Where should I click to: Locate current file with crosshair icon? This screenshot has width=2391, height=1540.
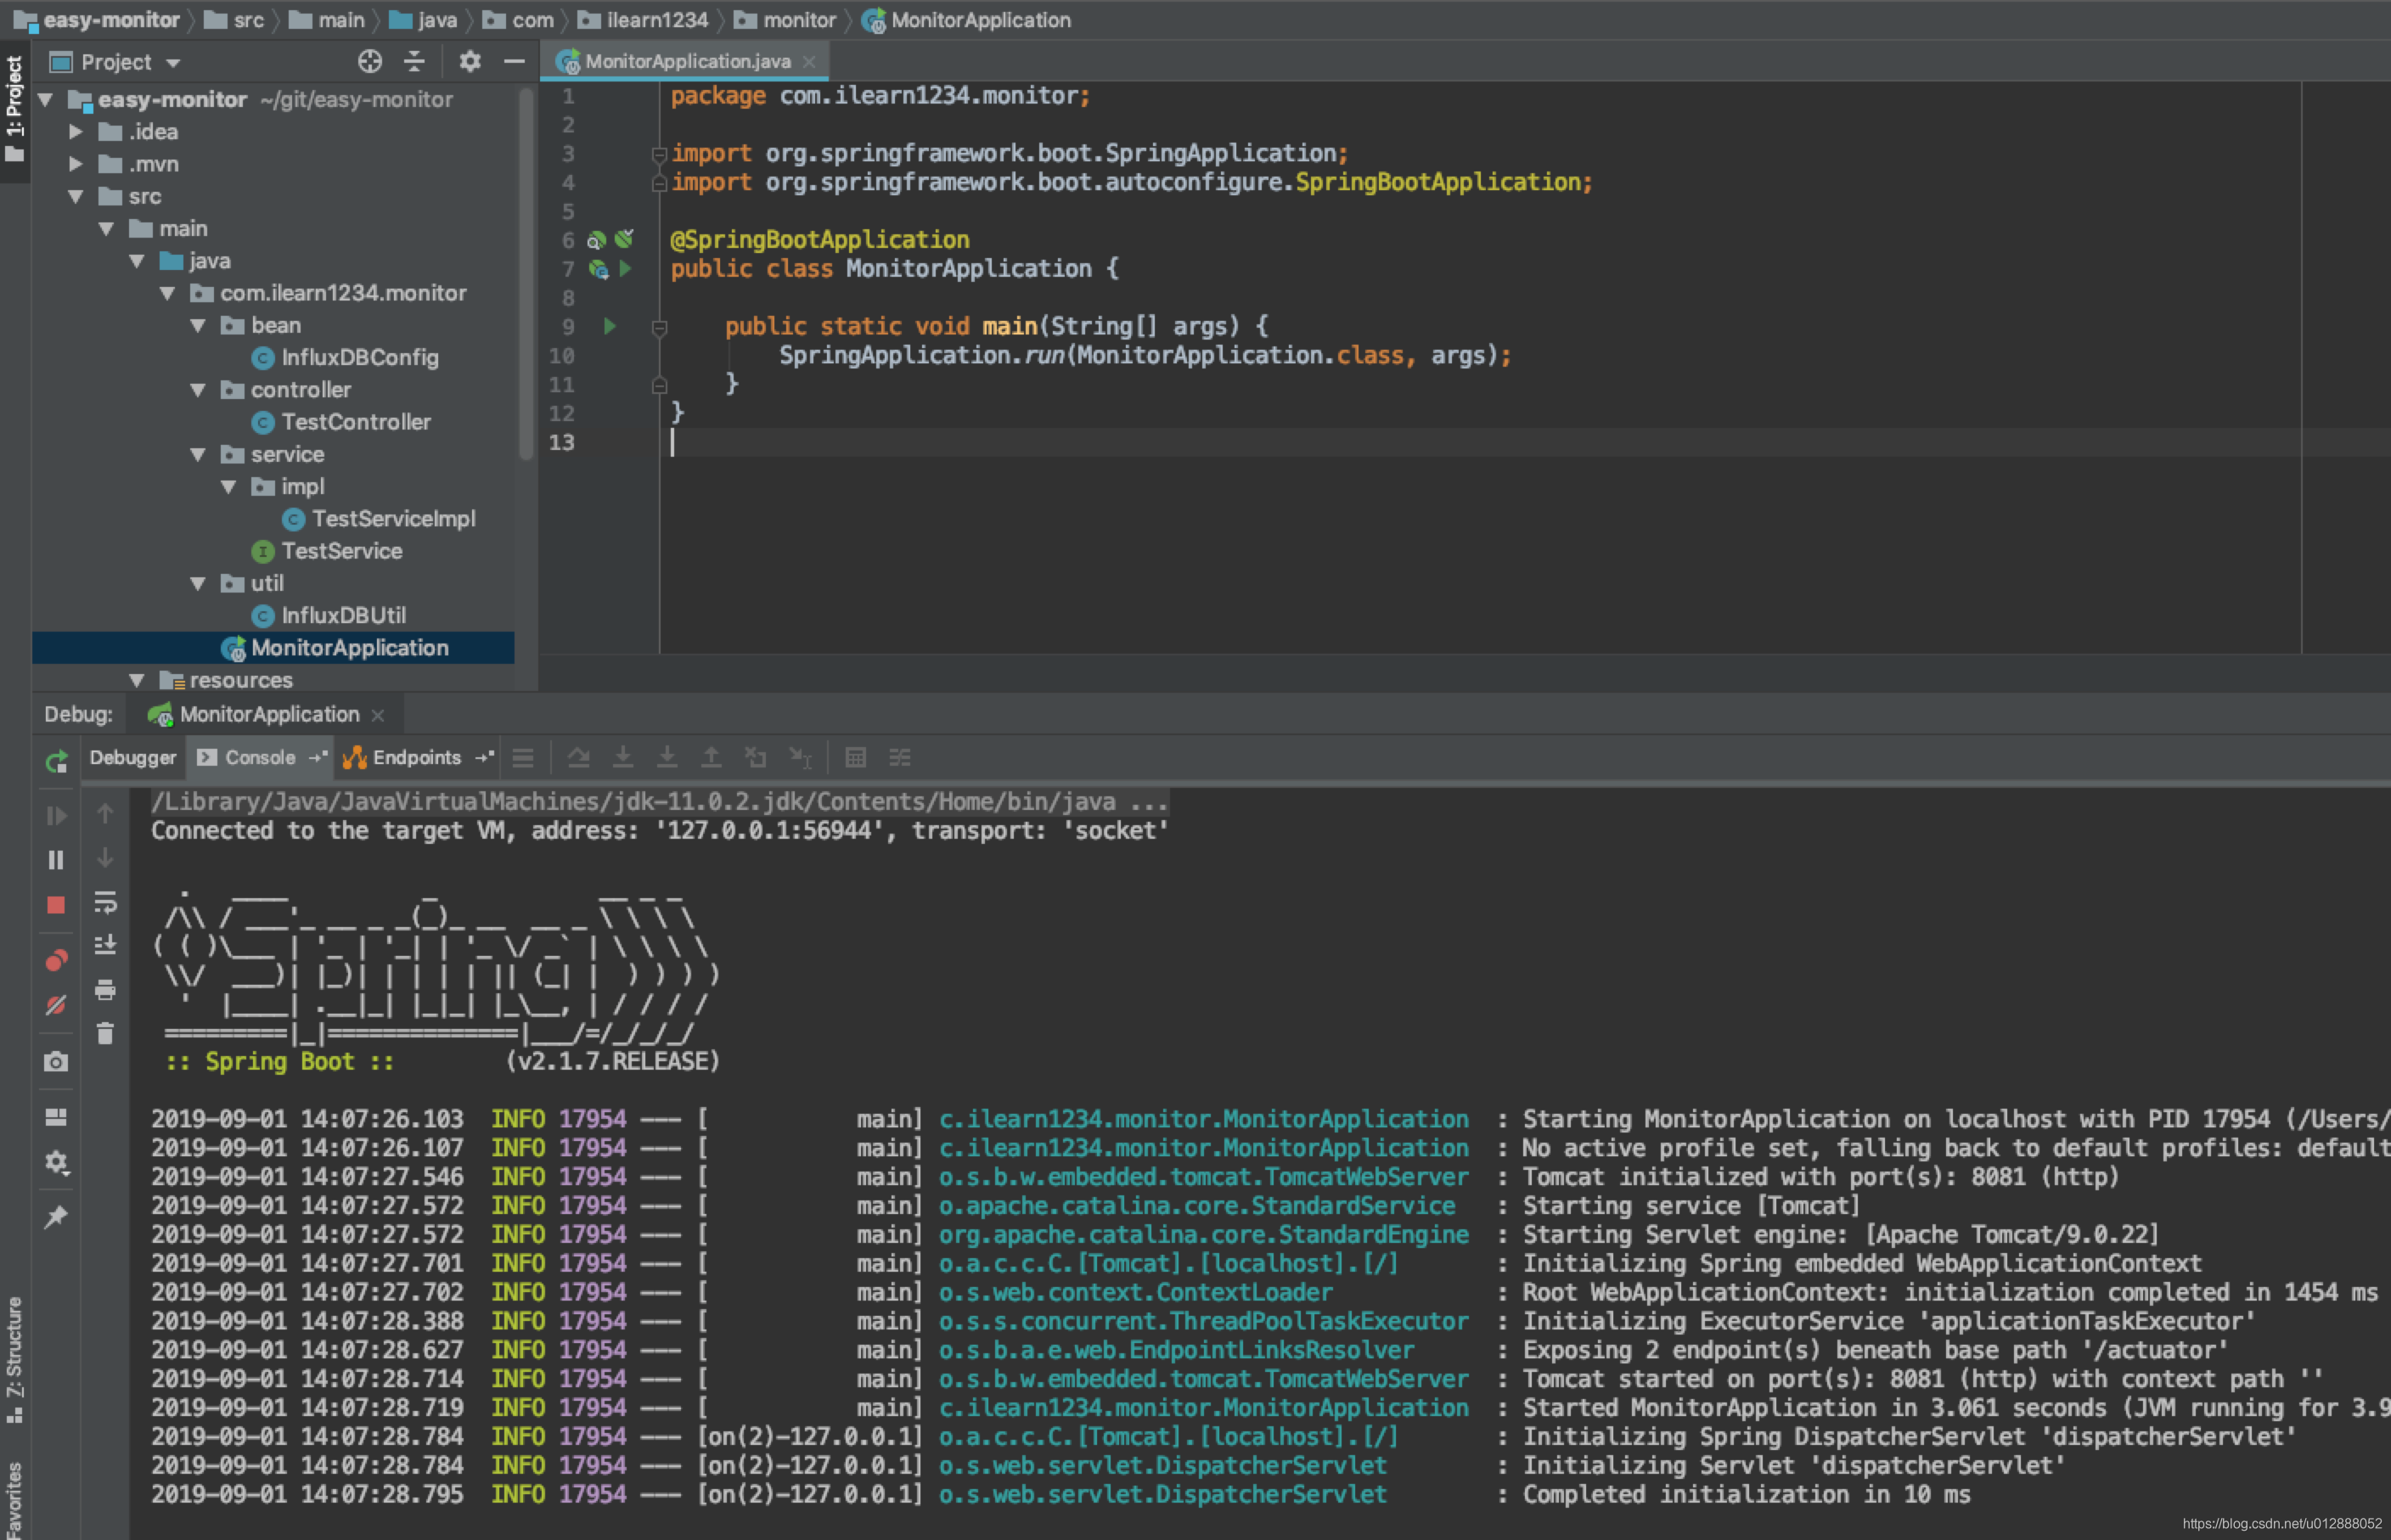pos(370,62)
